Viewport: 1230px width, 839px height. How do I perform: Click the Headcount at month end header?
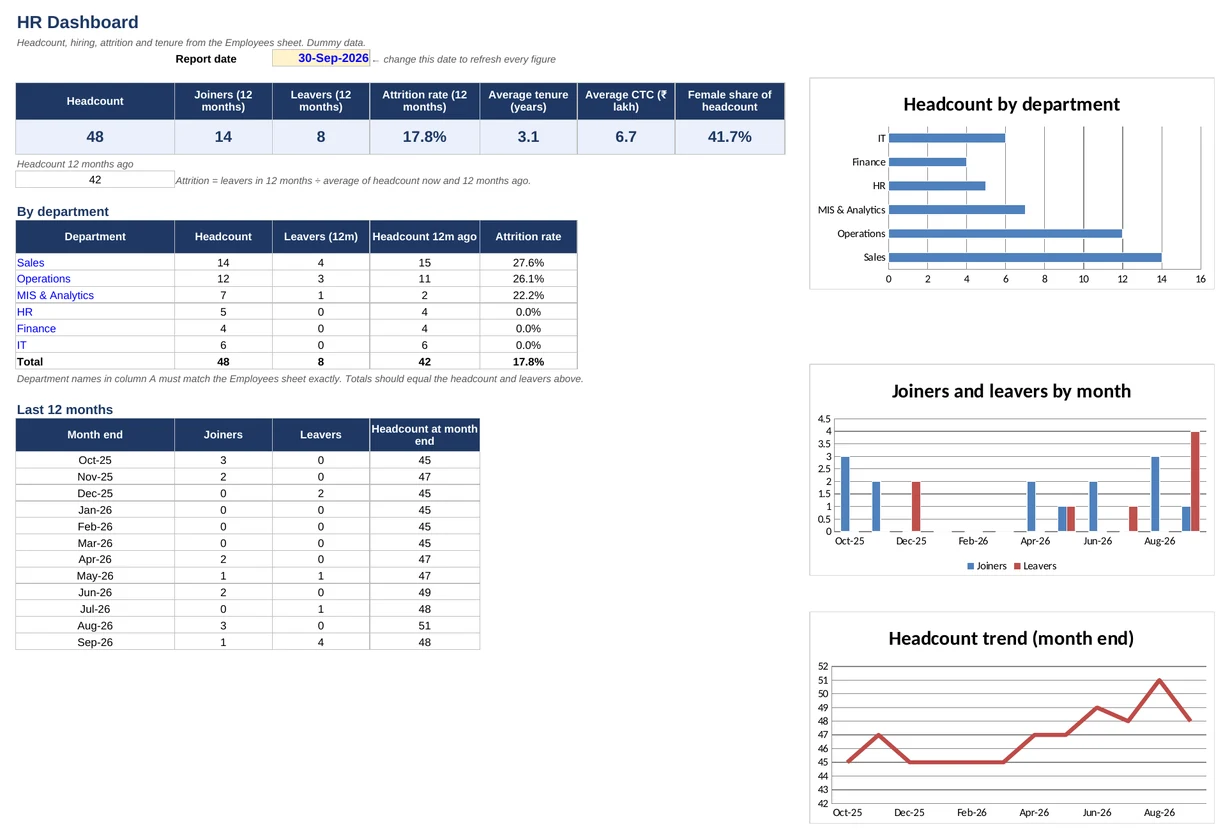(x=425, y=435)
